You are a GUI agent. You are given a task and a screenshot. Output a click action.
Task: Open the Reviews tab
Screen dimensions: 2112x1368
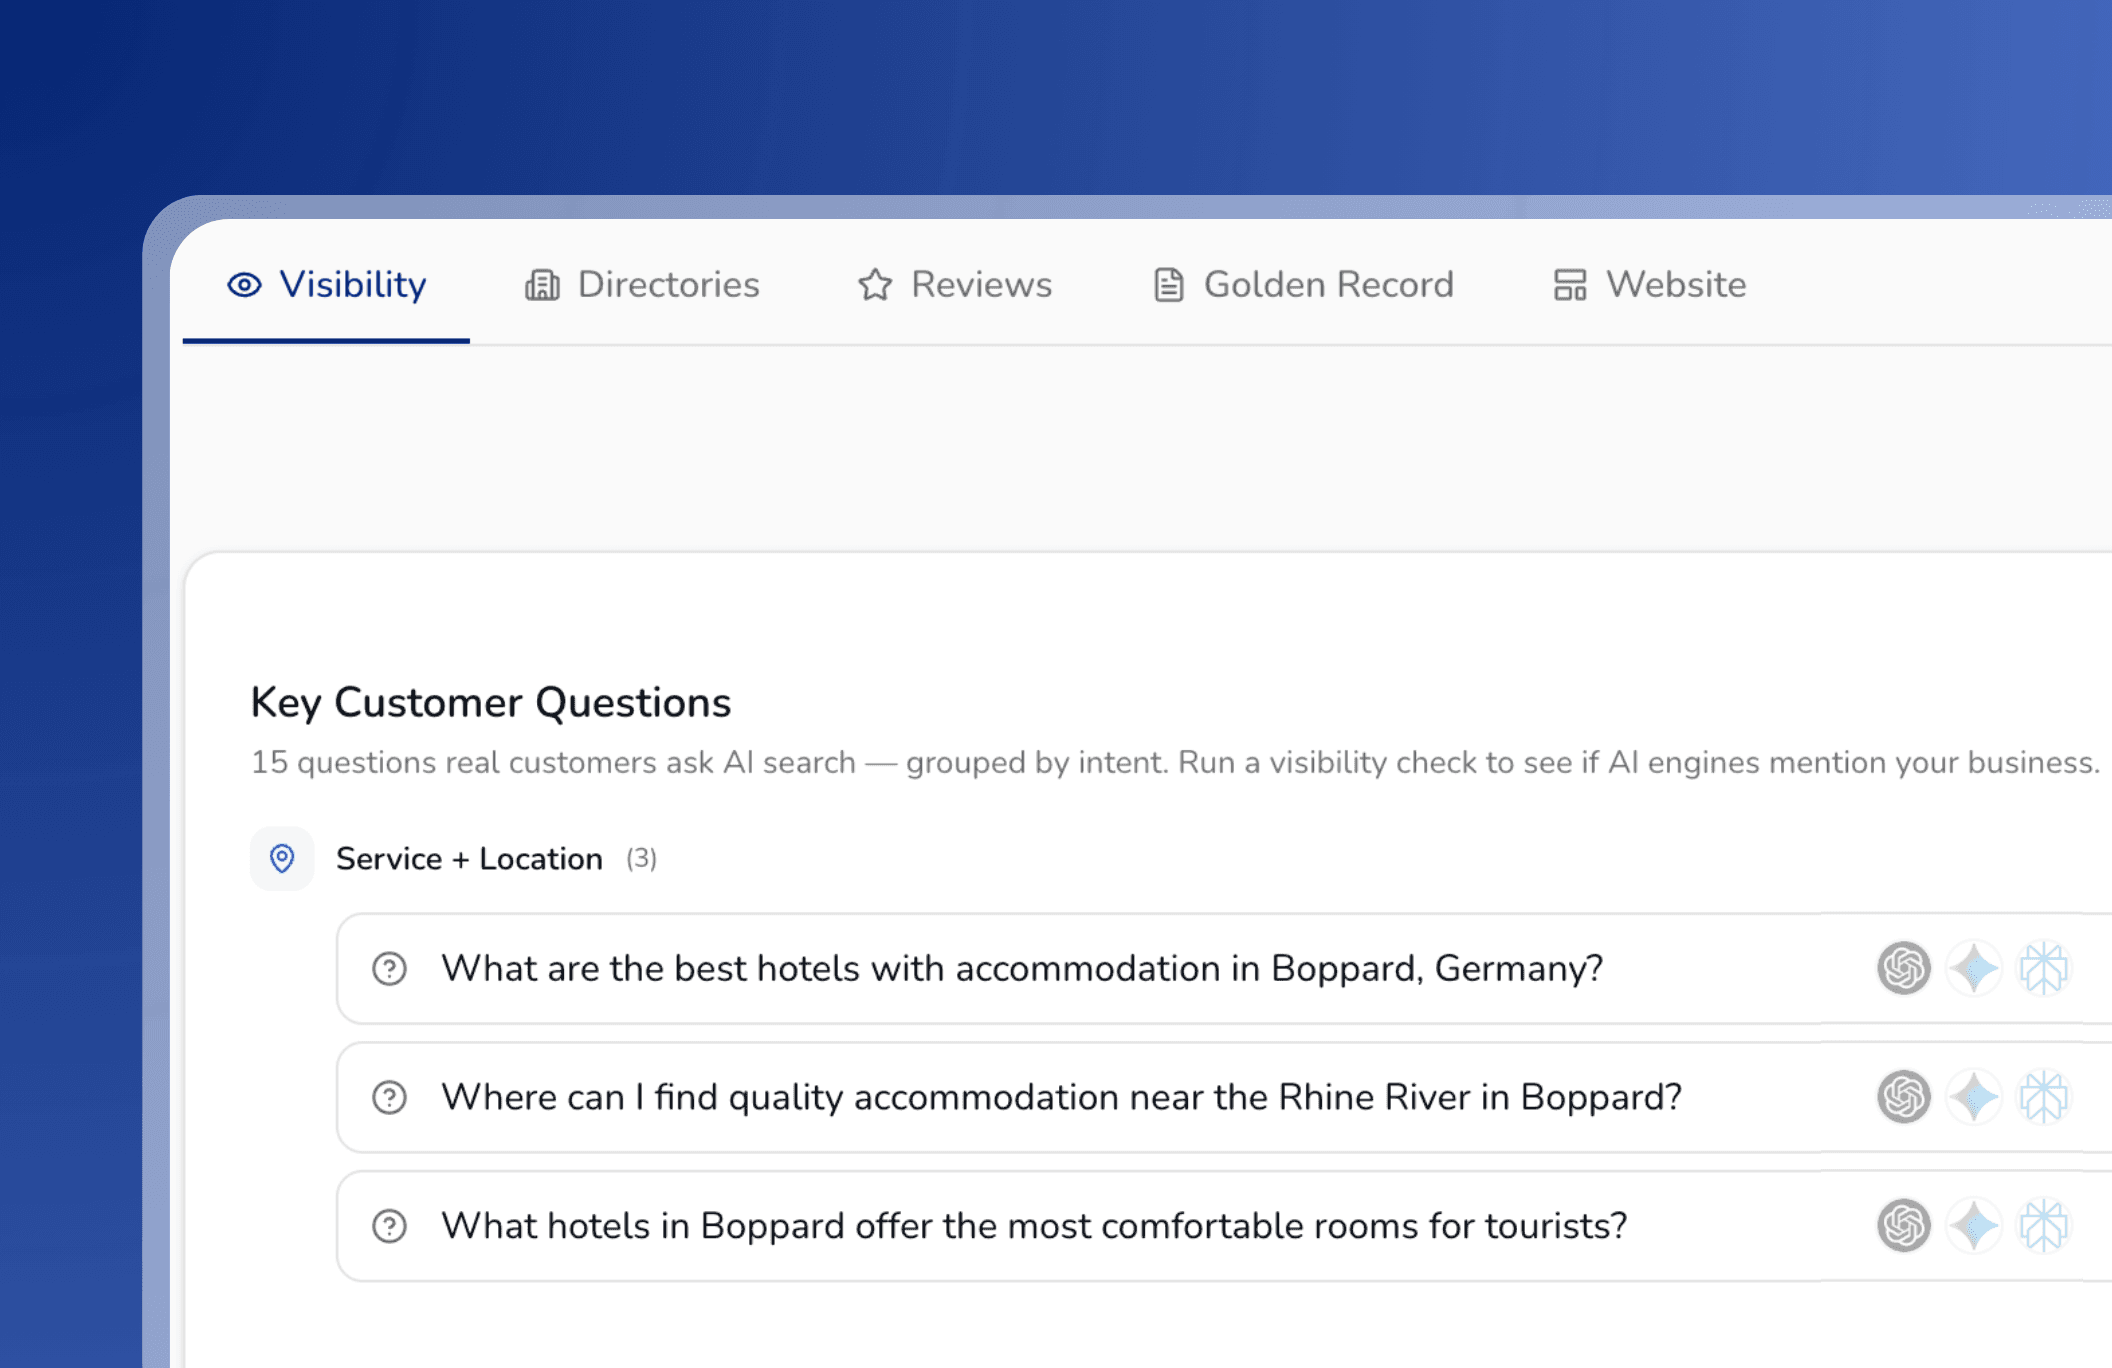pyautogui.click(x=955, y=285)
